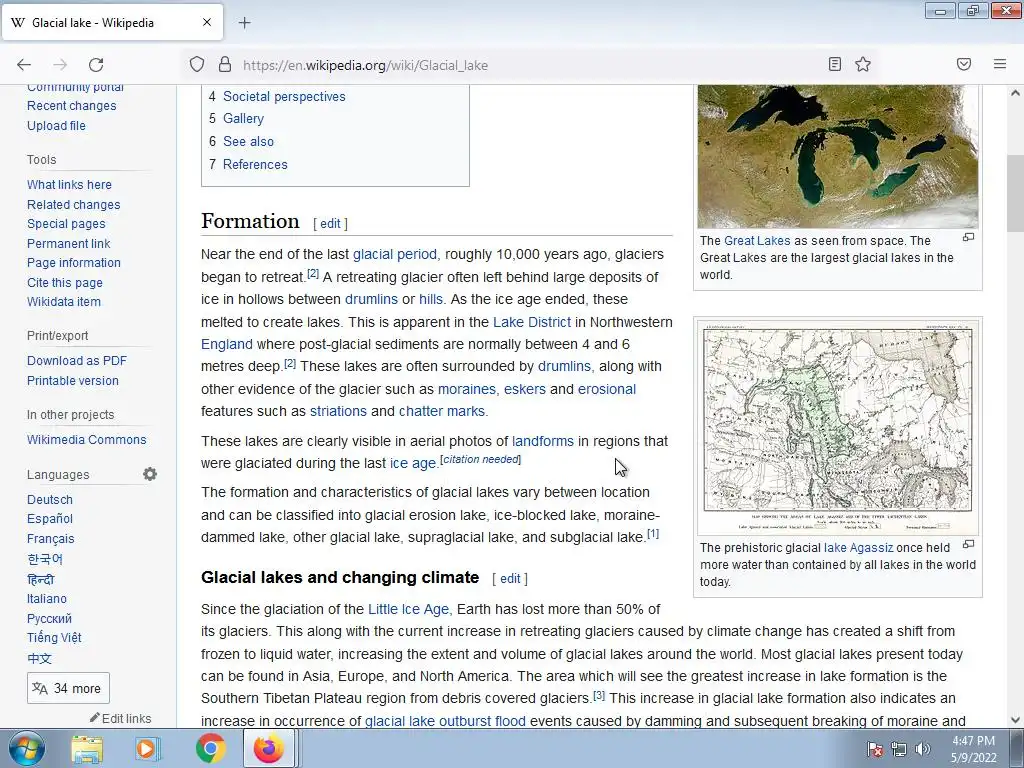Click Cite this page
This screenshot has height=768, width=1024.
[65, 283]
